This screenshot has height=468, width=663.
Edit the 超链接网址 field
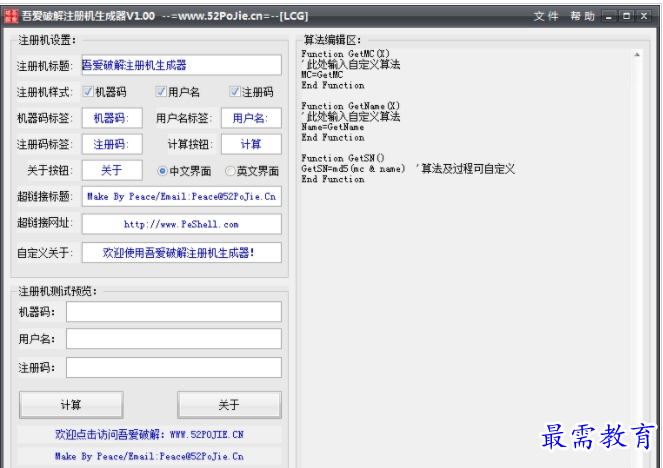click(182, 224)
